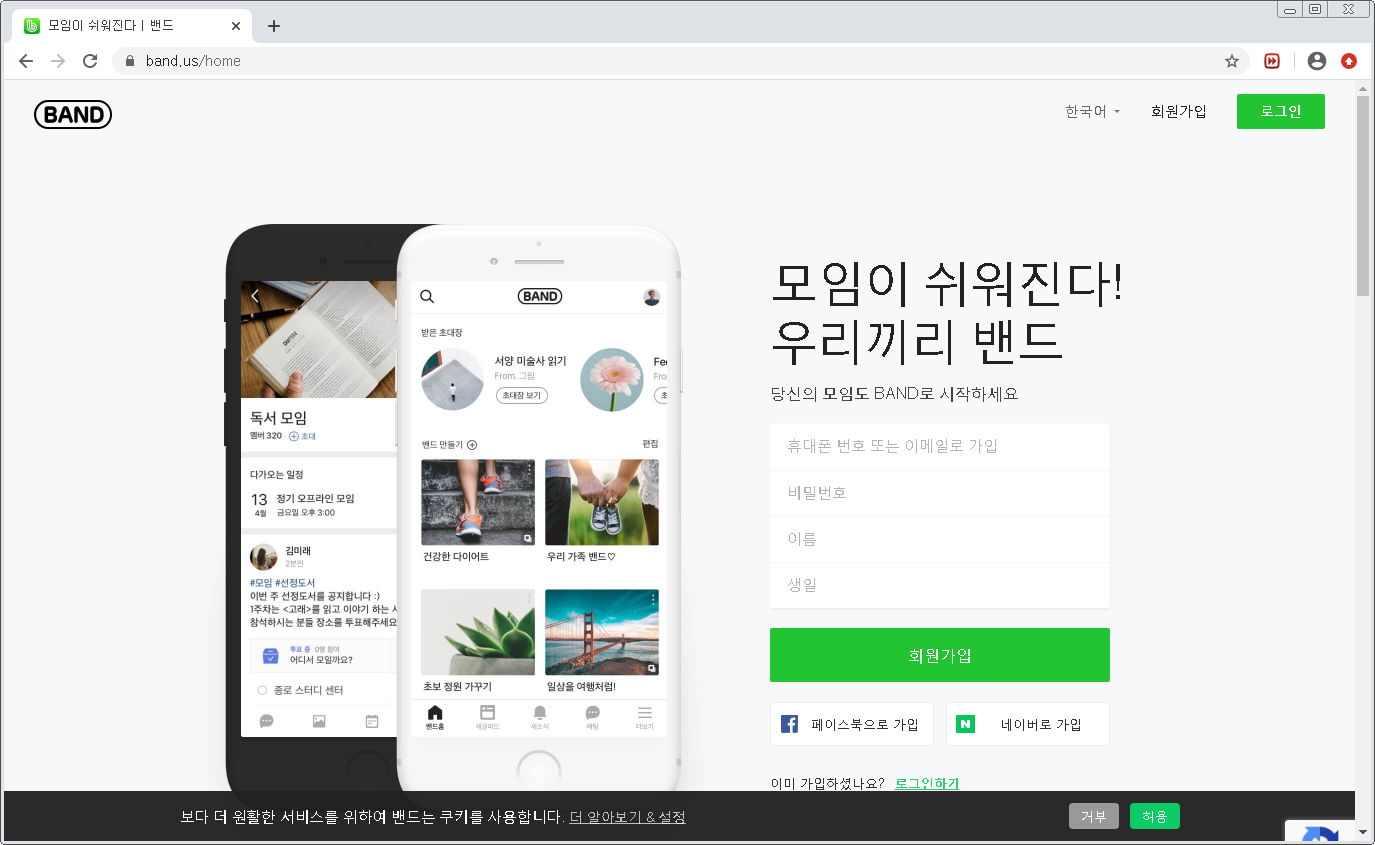Focus the 휴대폰 번호 또는 이메일 field
Screen dimensions: 1375x845
pos(940,447)
